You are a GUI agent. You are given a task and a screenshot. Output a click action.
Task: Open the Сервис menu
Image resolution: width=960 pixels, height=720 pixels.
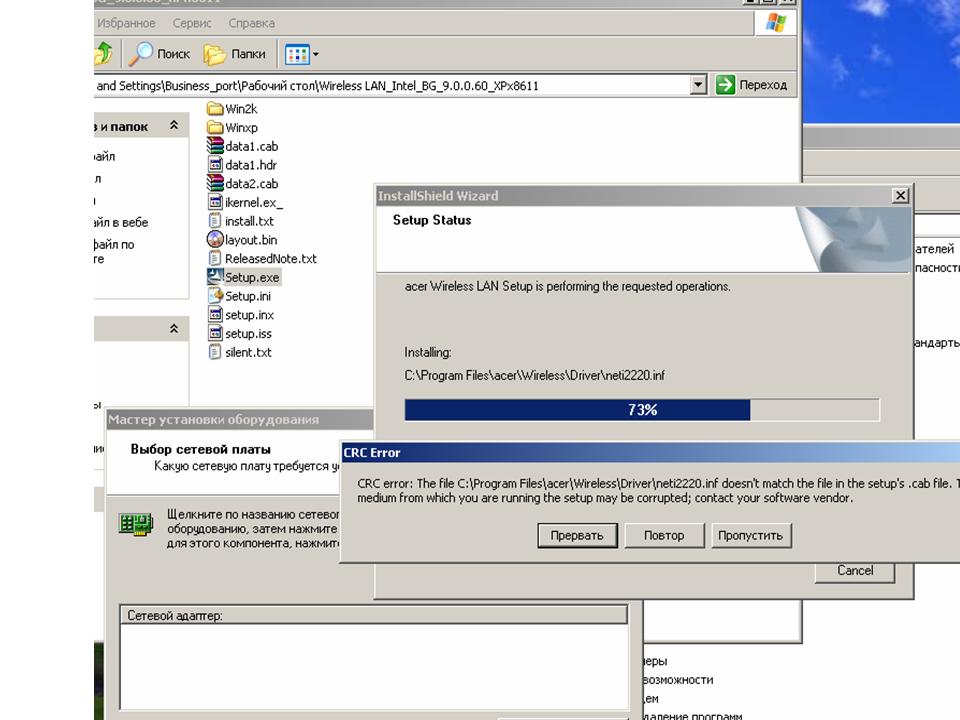click(x=192, y=23)
